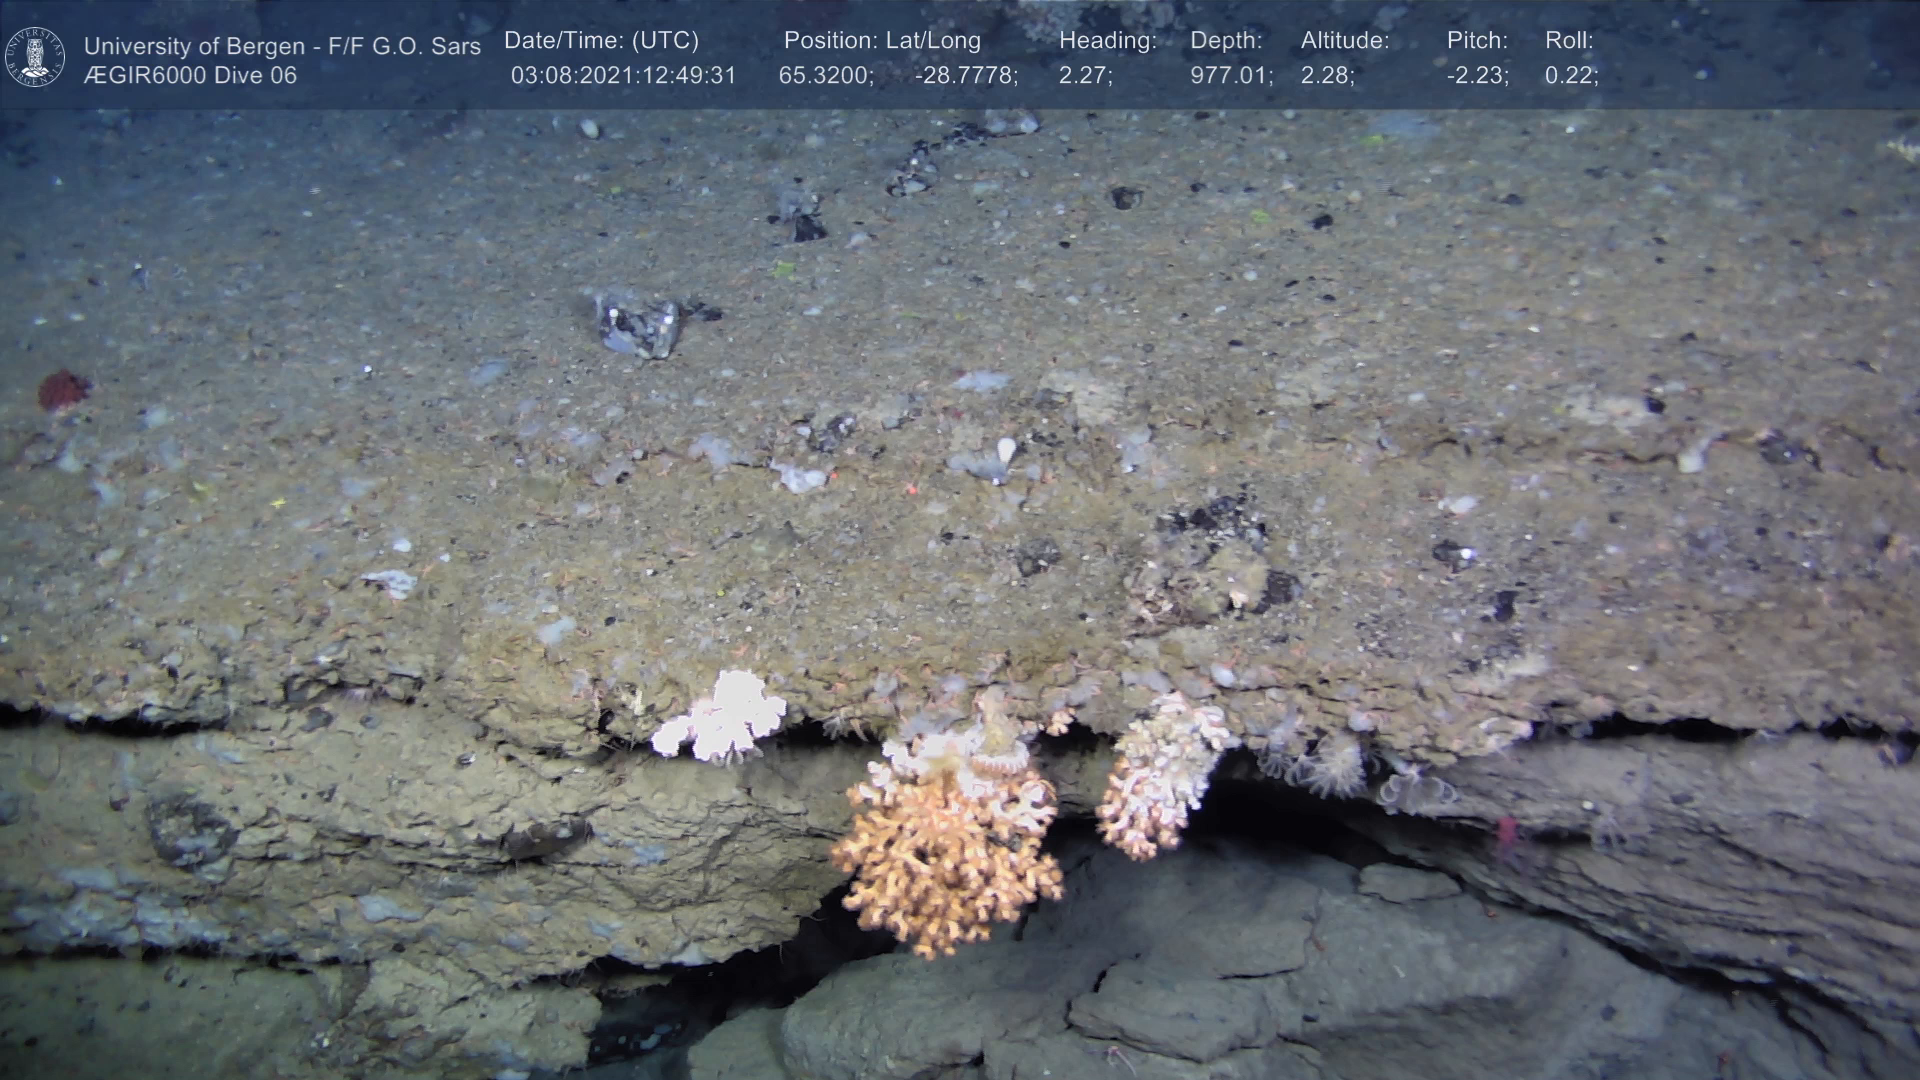1920x1080 pixels.
Task: Click the large orange coral colony
Action: pos(945,860)
